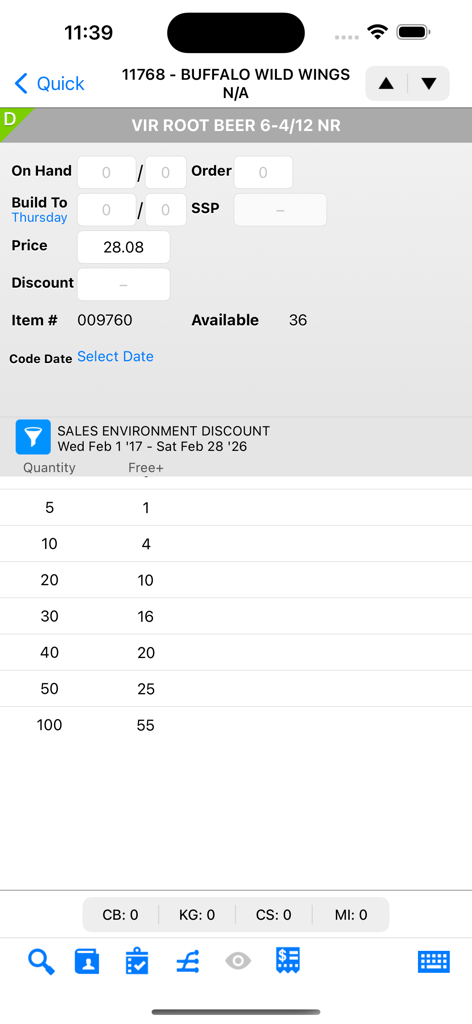The width and height of the screenshot is (472, 1024).
Task: Select the CS: 0 unit segment
Action: point(274,915)
